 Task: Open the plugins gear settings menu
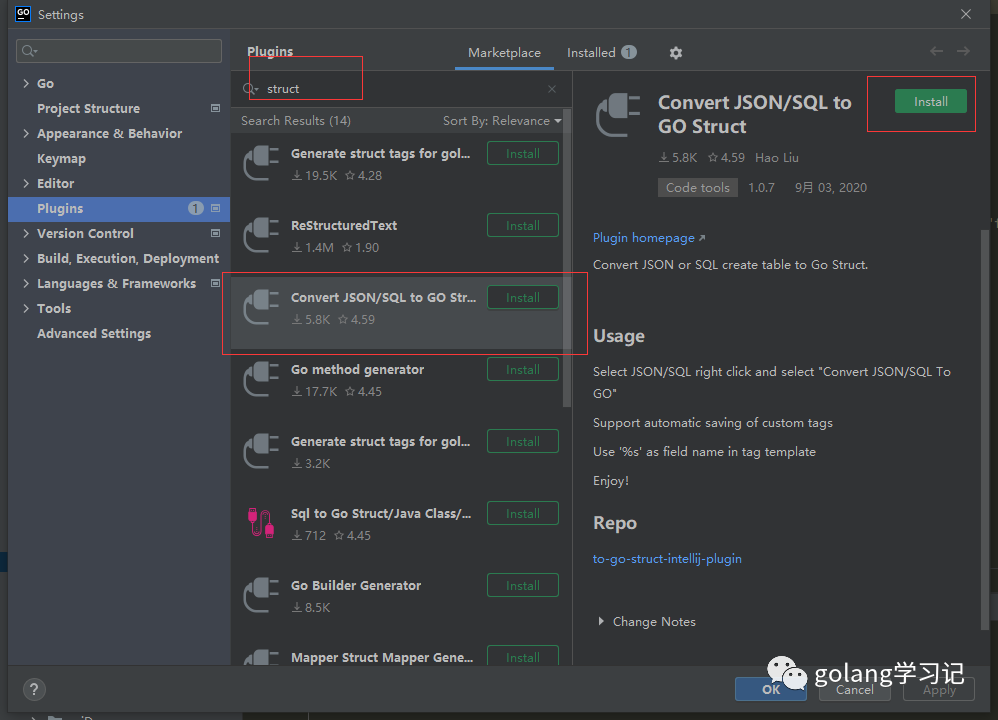tap(675, 53)
